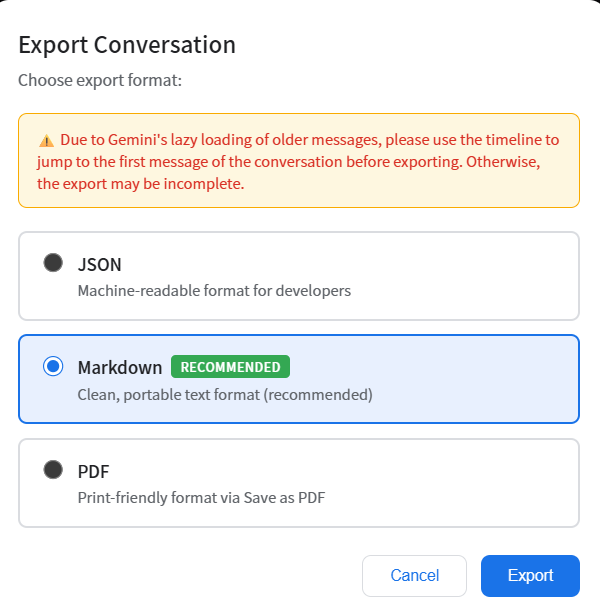Click the Cancel button
Screen dimensions: 600x614
click(x=414, y=575)
